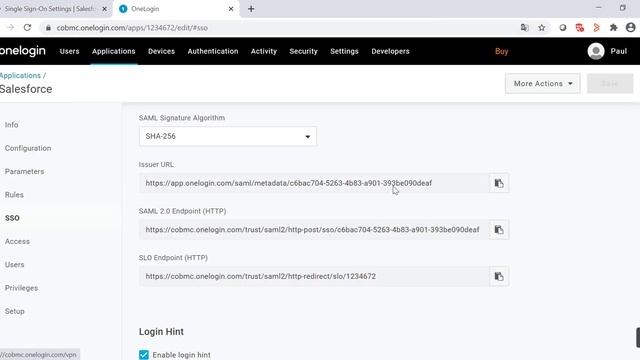Open the SAML Signature Algorithm dropdown

(x=228, y=136)
